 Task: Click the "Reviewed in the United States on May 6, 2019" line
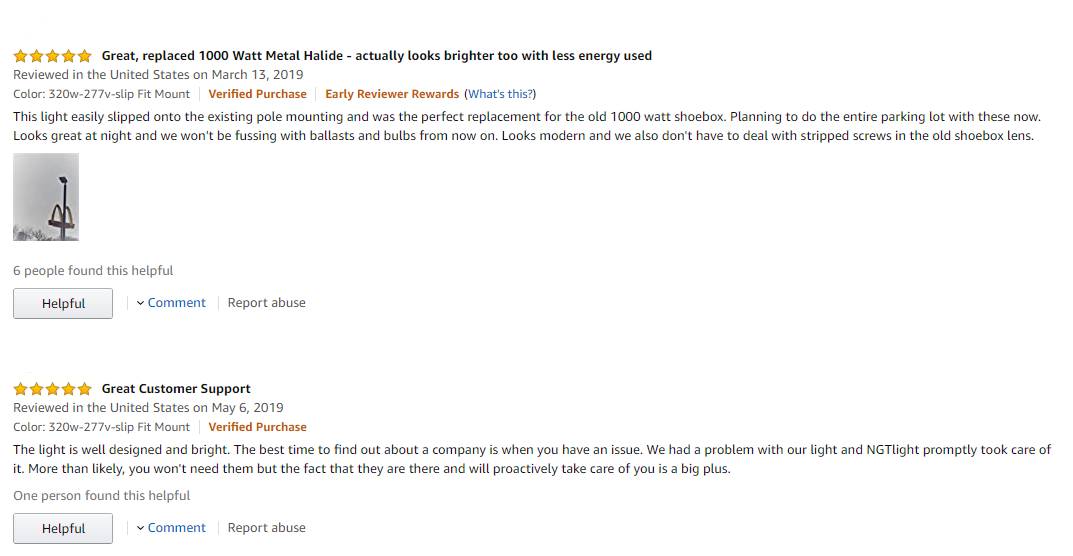(148, 408)
